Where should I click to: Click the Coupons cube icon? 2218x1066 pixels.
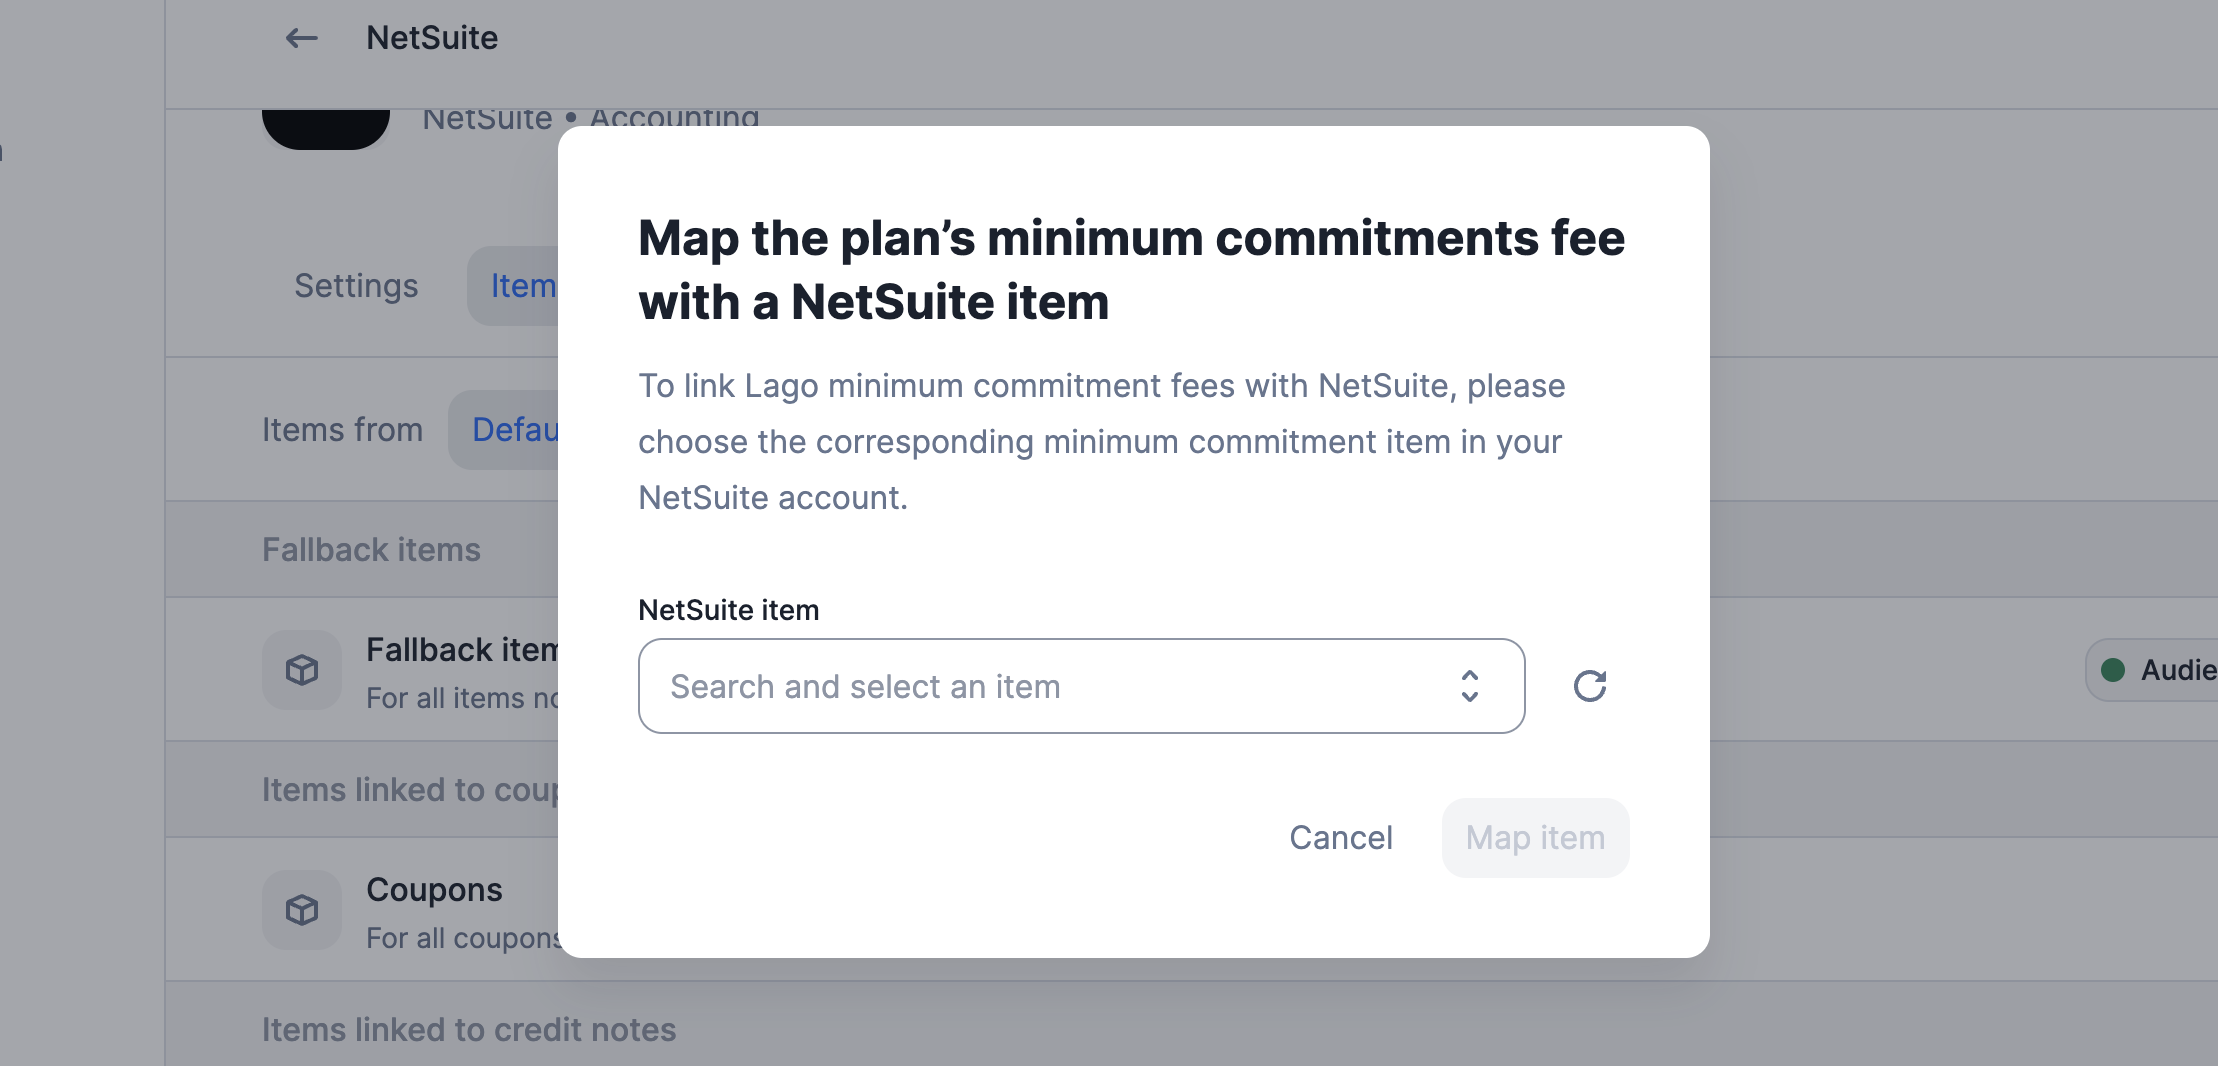click(x=302, y=910)
